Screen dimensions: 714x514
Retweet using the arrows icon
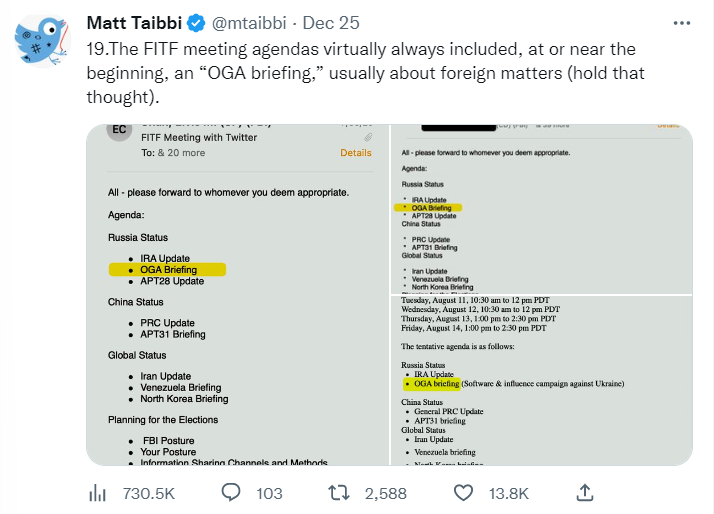[340, 492]
